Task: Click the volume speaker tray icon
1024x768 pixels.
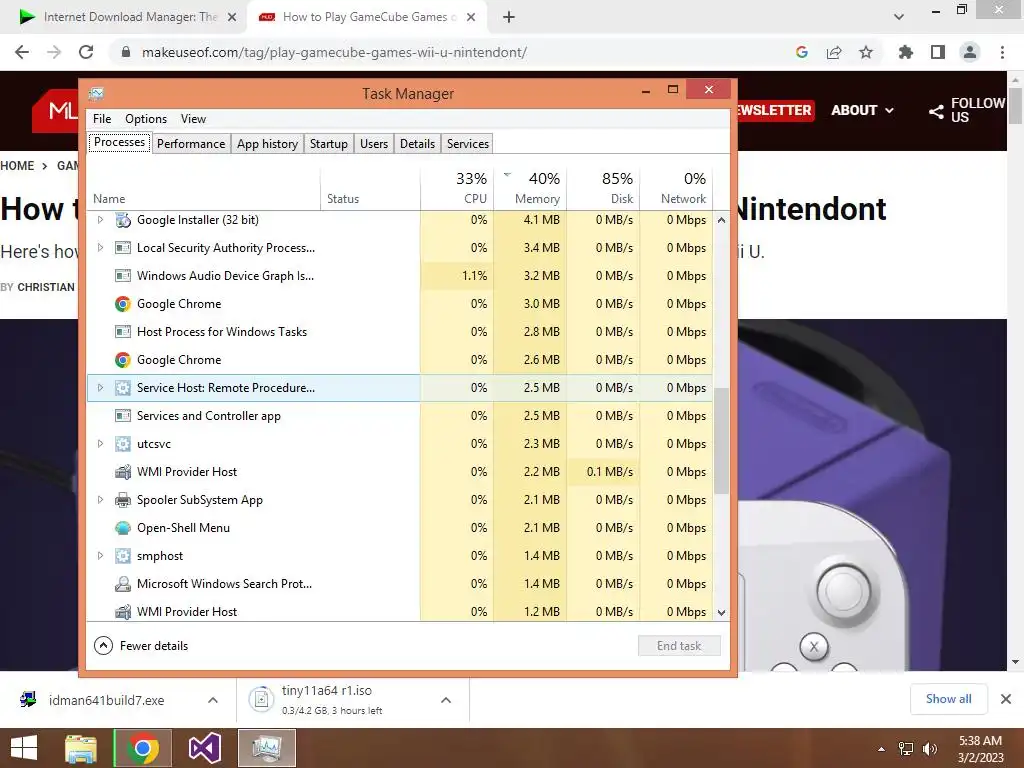Action: [930, 749]
